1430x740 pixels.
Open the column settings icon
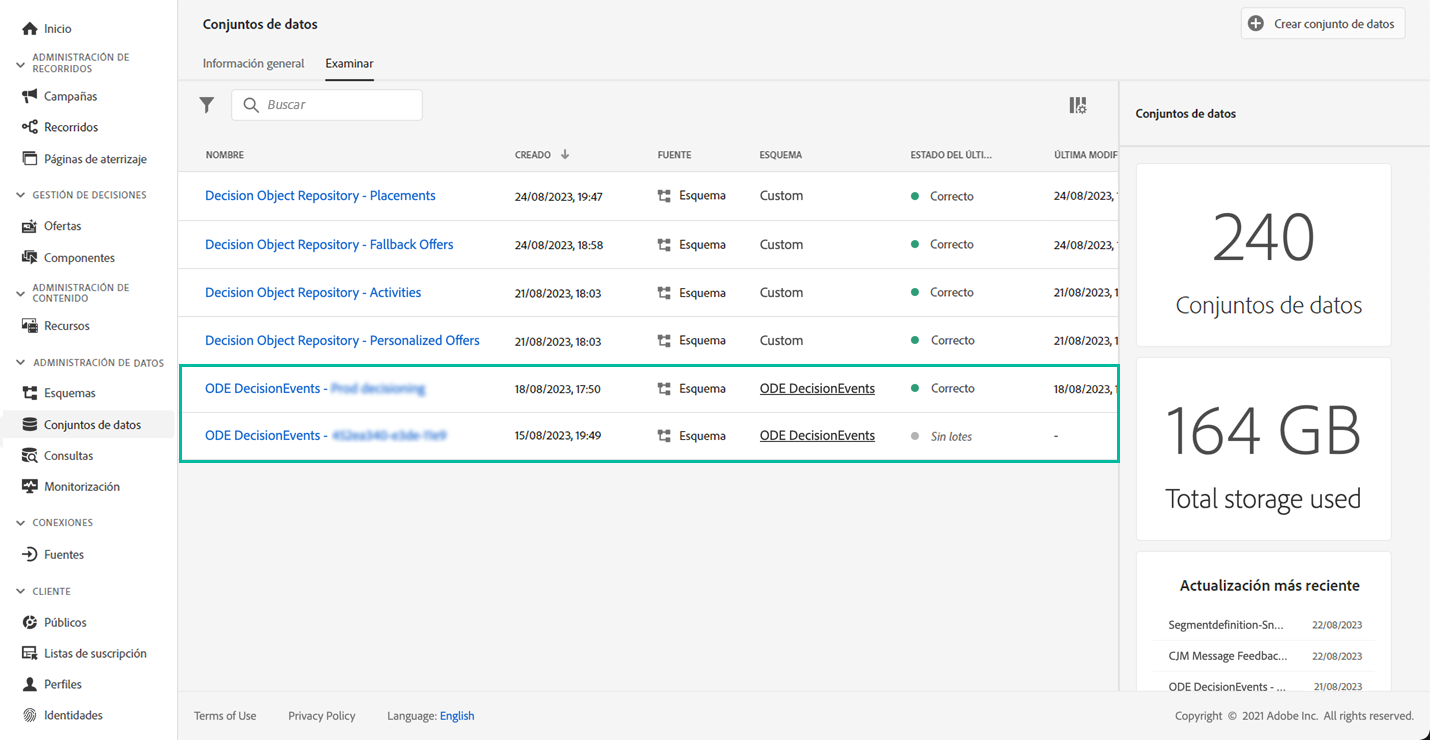[x=1078, y=105]
